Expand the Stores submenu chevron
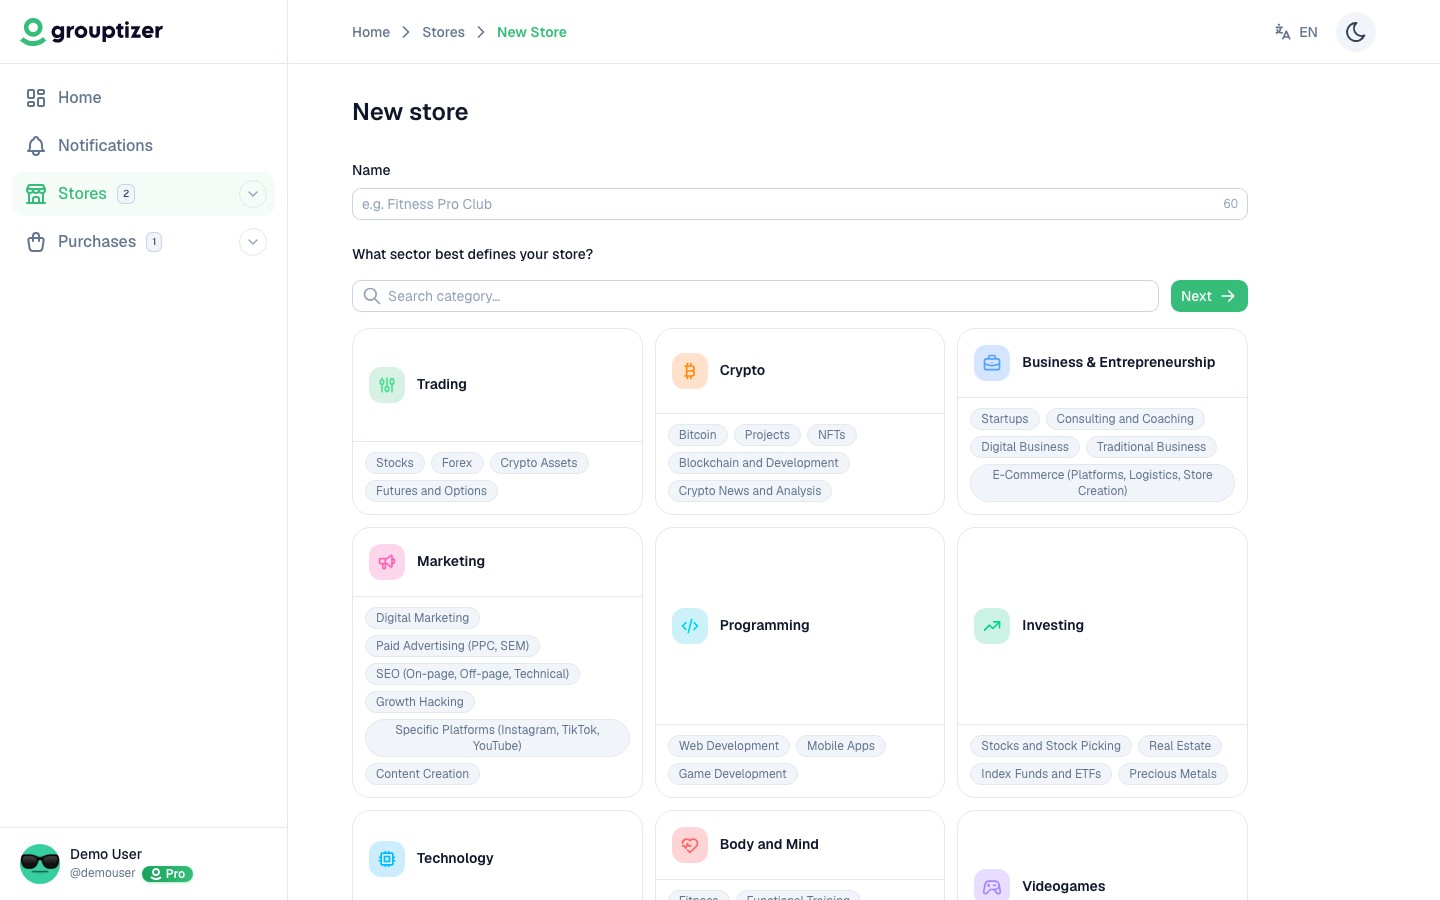This screenshot has width=1440, height=900. click(x=253, y=194)
